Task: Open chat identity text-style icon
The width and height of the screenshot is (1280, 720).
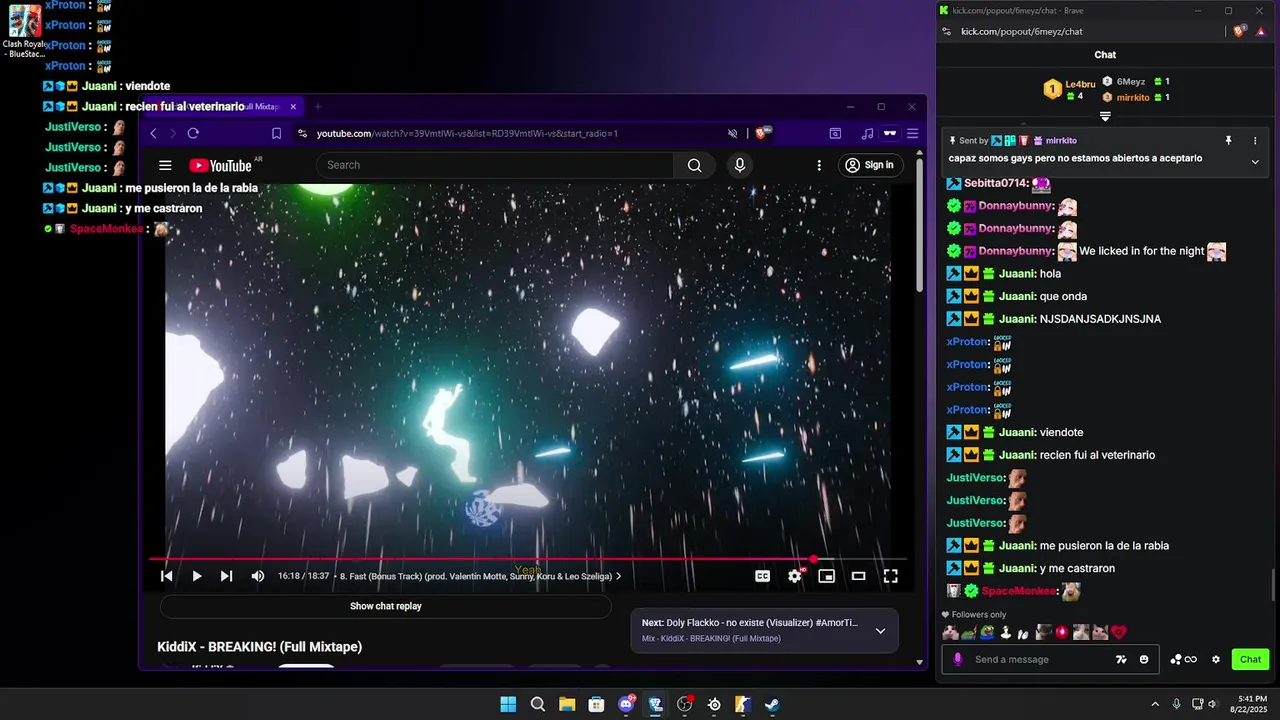Action: [x=1121, y=659]
